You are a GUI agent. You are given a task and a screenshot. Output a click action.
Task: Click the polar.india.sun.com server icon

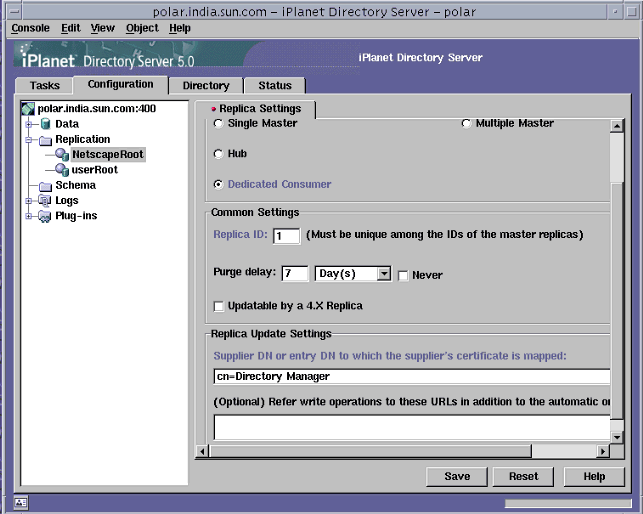(x=28, y=109)
